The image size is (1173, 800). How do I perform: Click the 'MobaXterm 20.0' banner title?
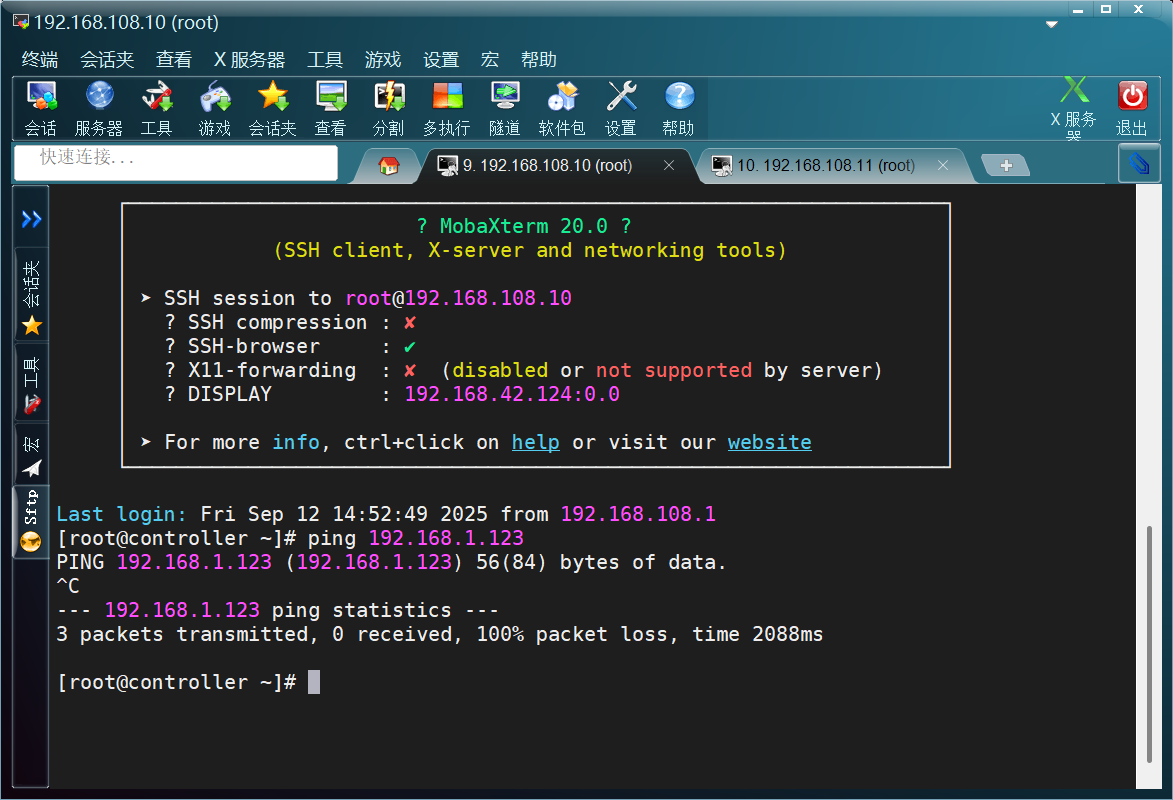click(x=524, y=226)
